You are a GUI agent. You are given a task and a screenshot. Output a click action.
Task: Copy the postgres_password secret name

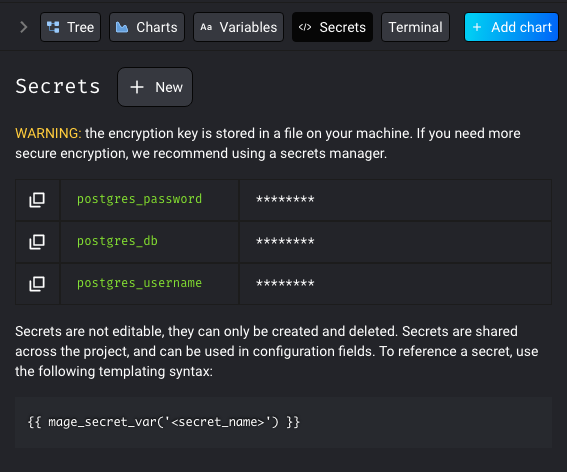pos(37,200)
